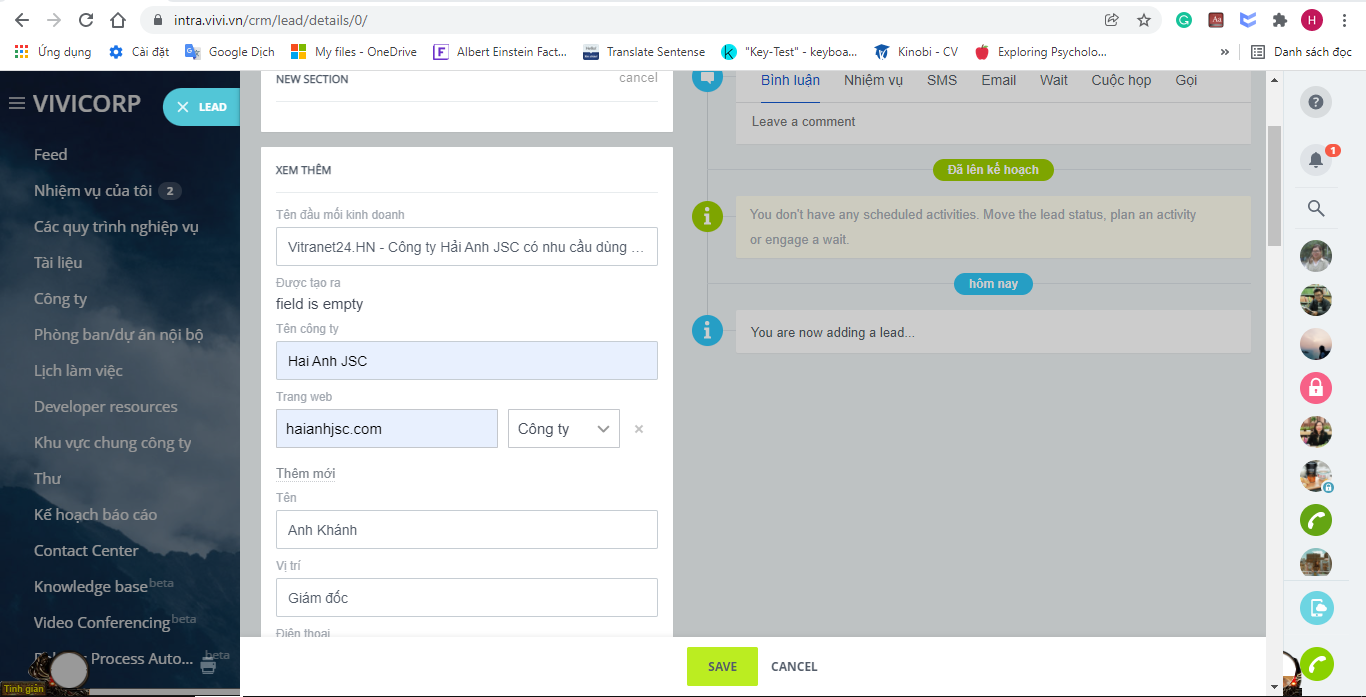1366x697 pixels.
Task: Switch to SMS tab
Action: 942,80
